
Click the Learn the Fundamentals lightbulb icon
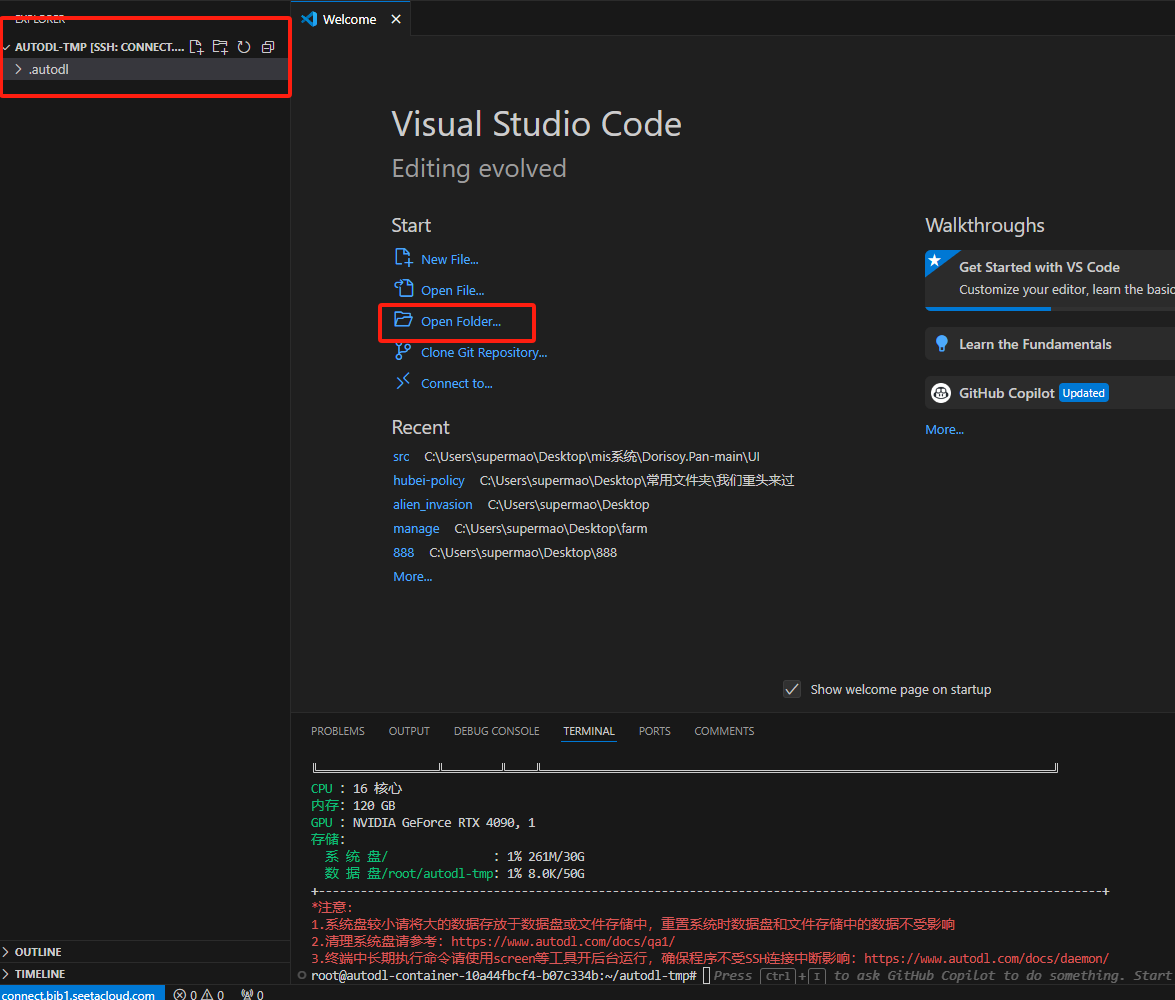(941, 344)
